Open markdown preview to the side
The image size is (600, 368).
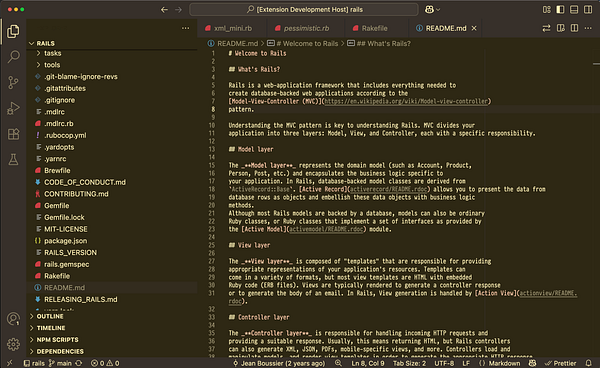[x=561, y=28]
